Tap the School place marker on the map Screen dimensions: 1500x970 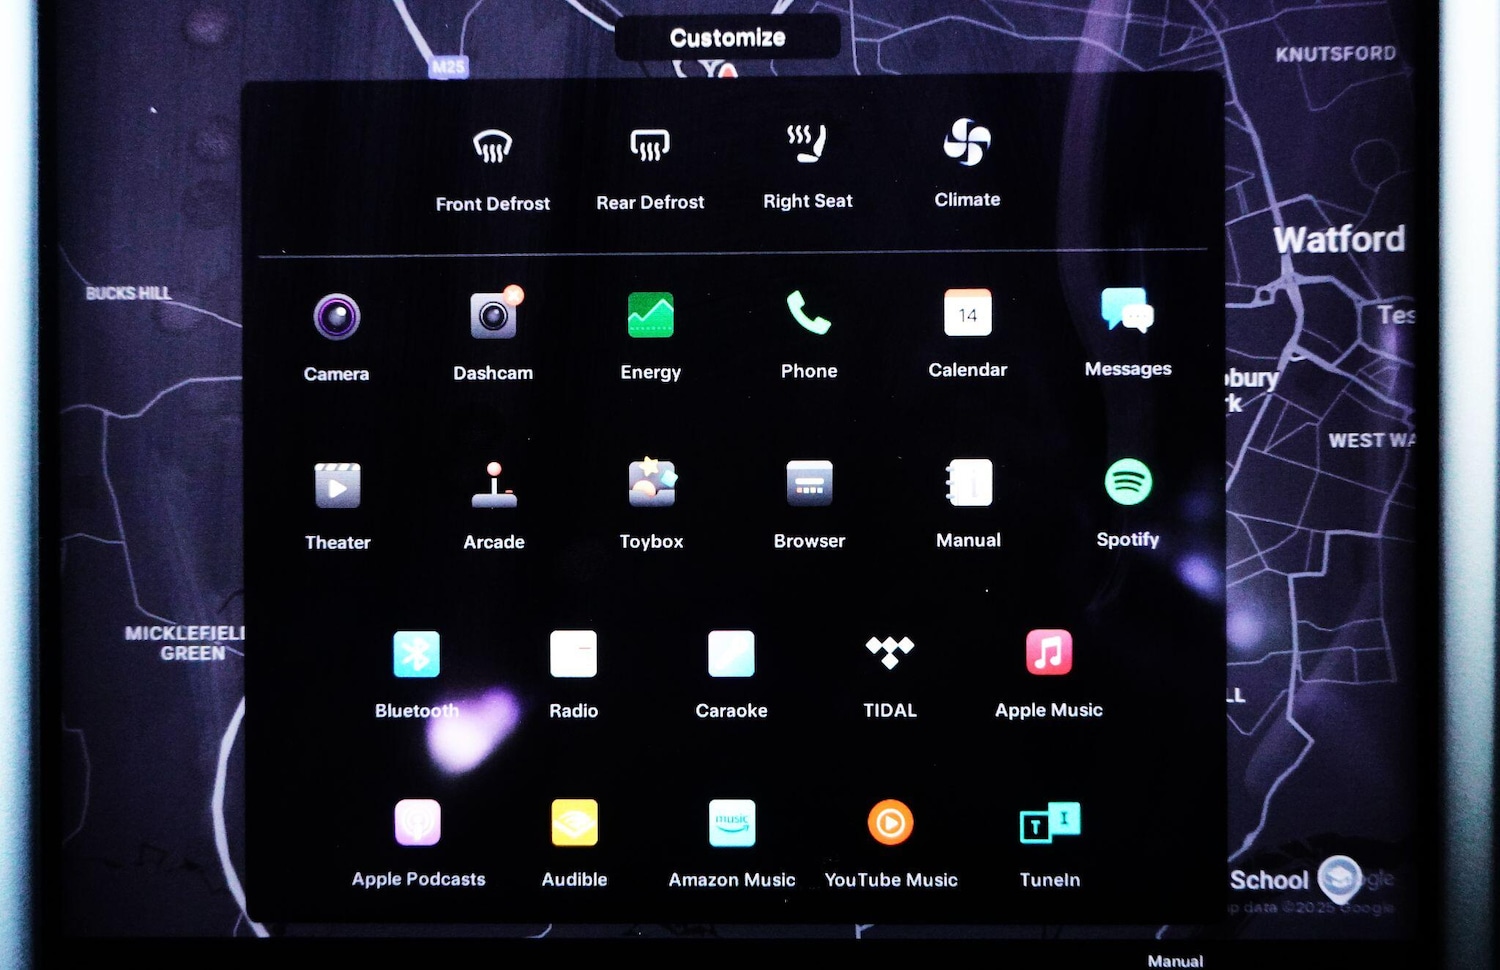click(x=1339, y=877)
